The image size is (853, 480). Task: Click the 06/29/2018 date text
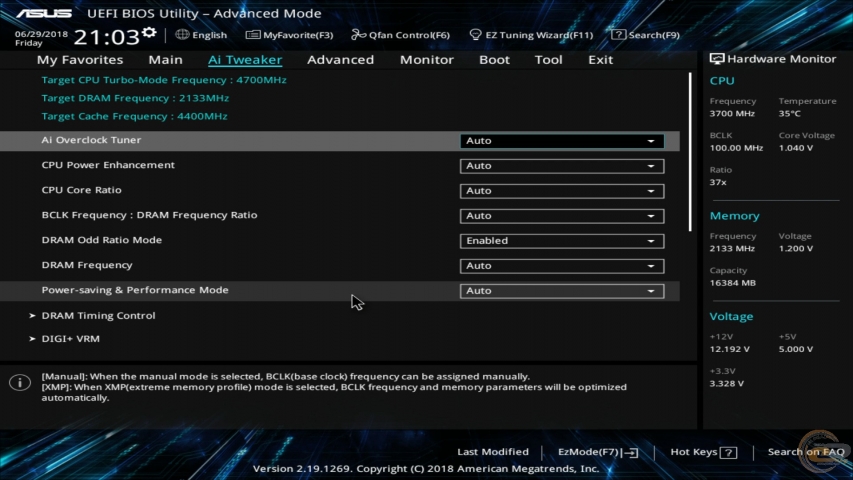41,34
